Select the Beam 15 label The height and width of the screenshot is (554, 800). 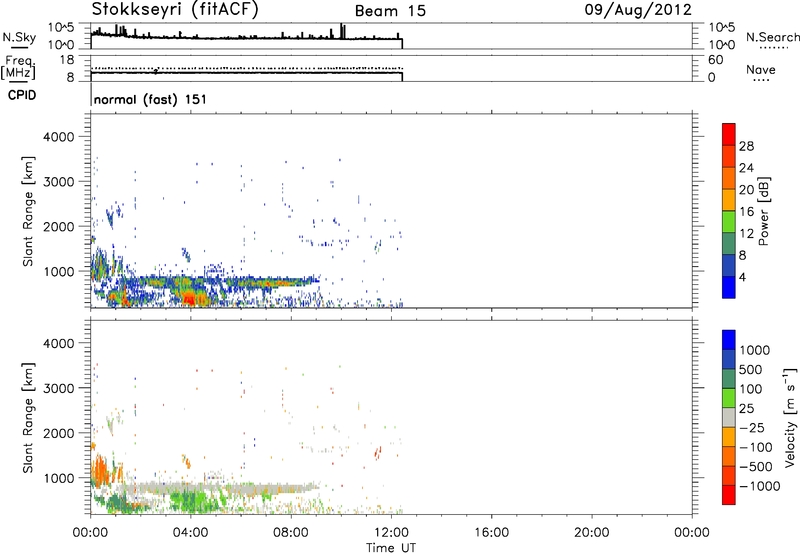click(390, 11)
